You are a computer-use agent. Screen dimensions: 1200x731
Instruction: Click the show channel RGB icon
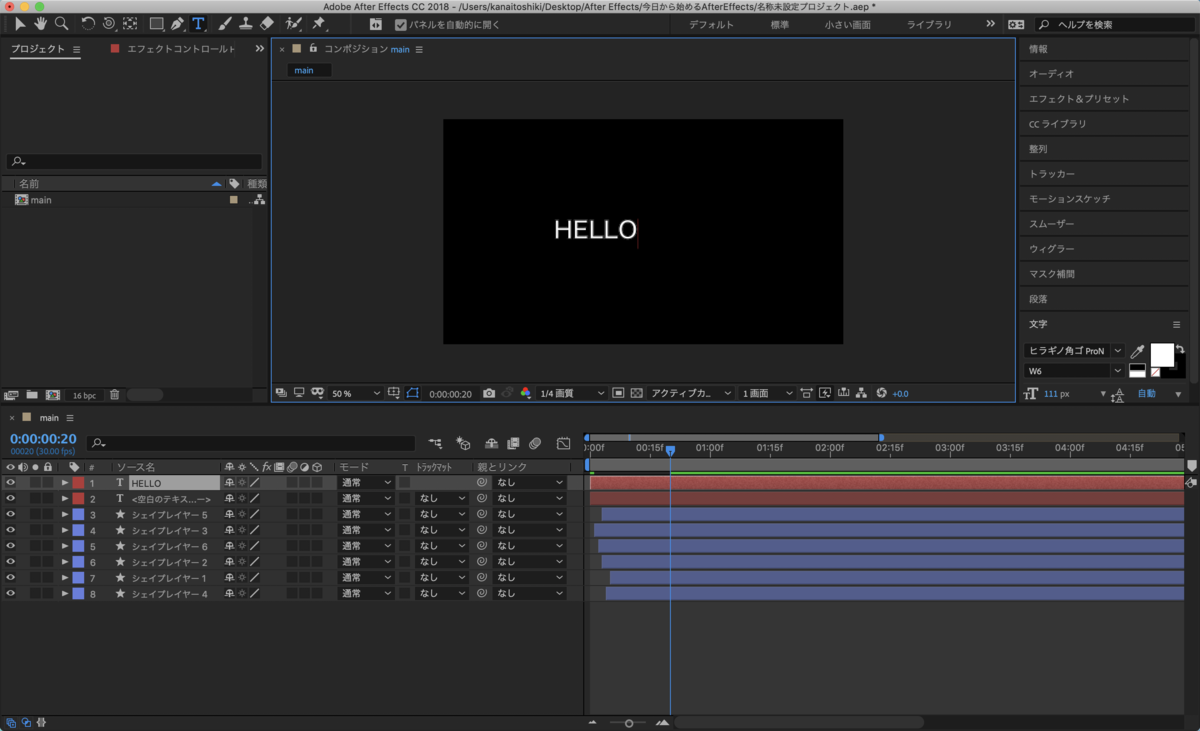pos(526,394)
